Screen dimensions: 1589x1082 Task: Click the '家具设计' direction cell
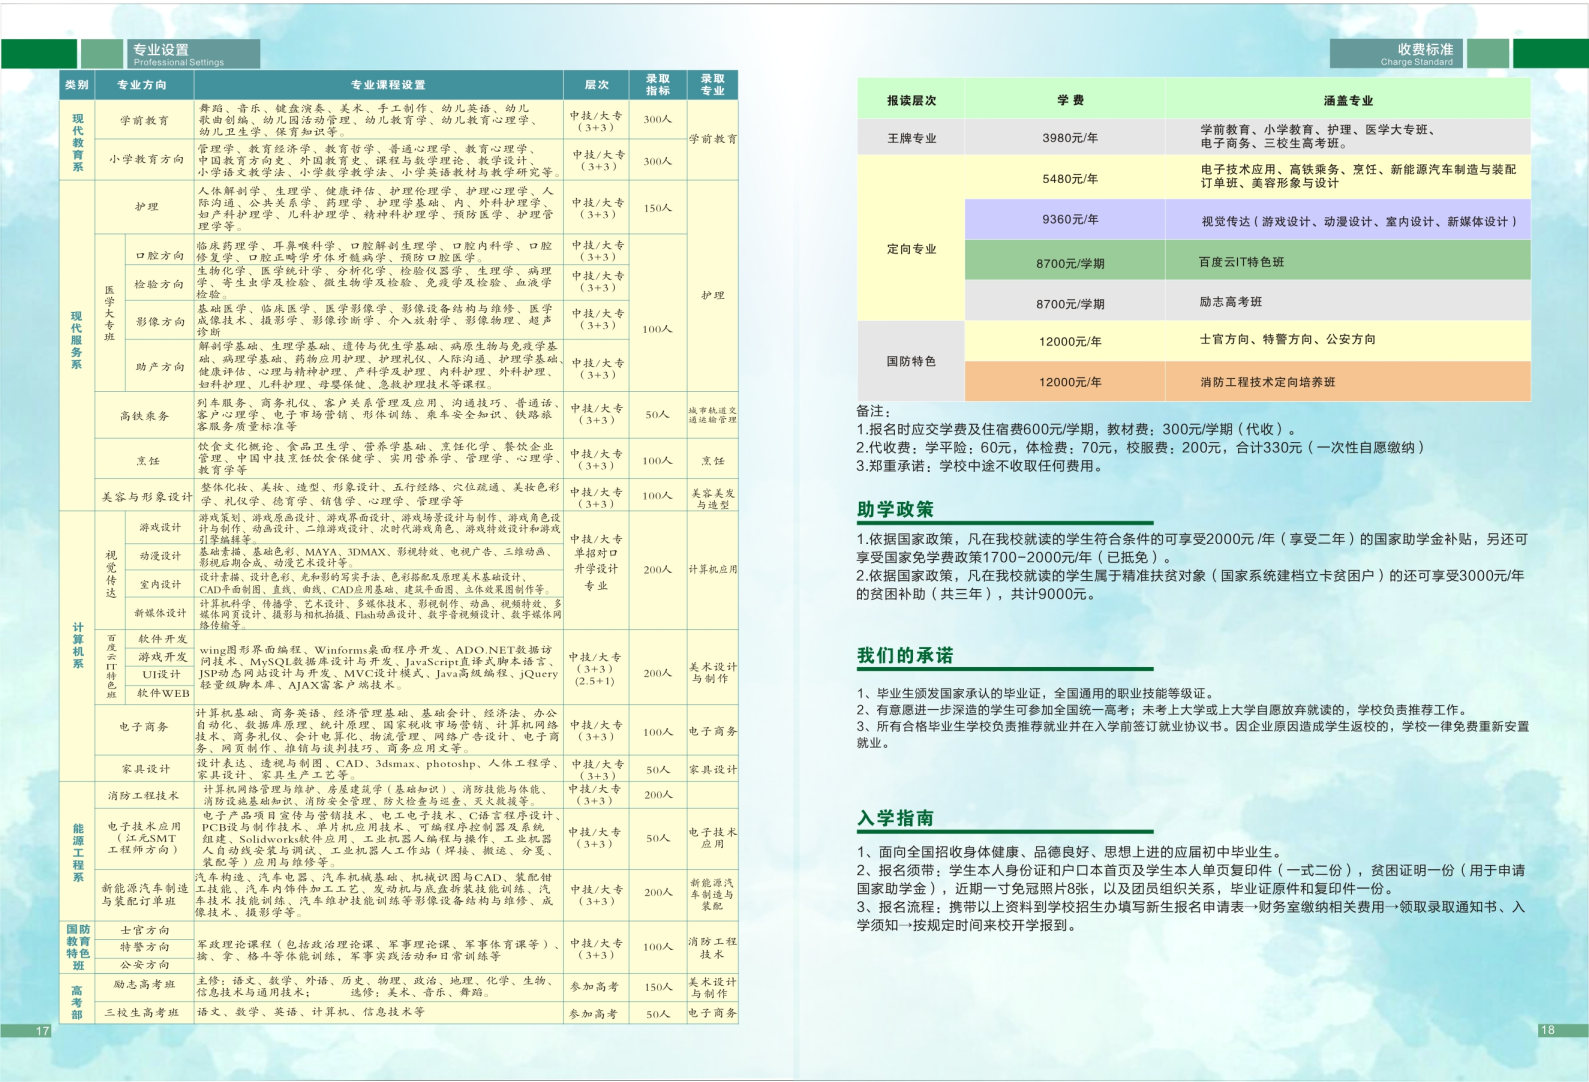point(145,769)
